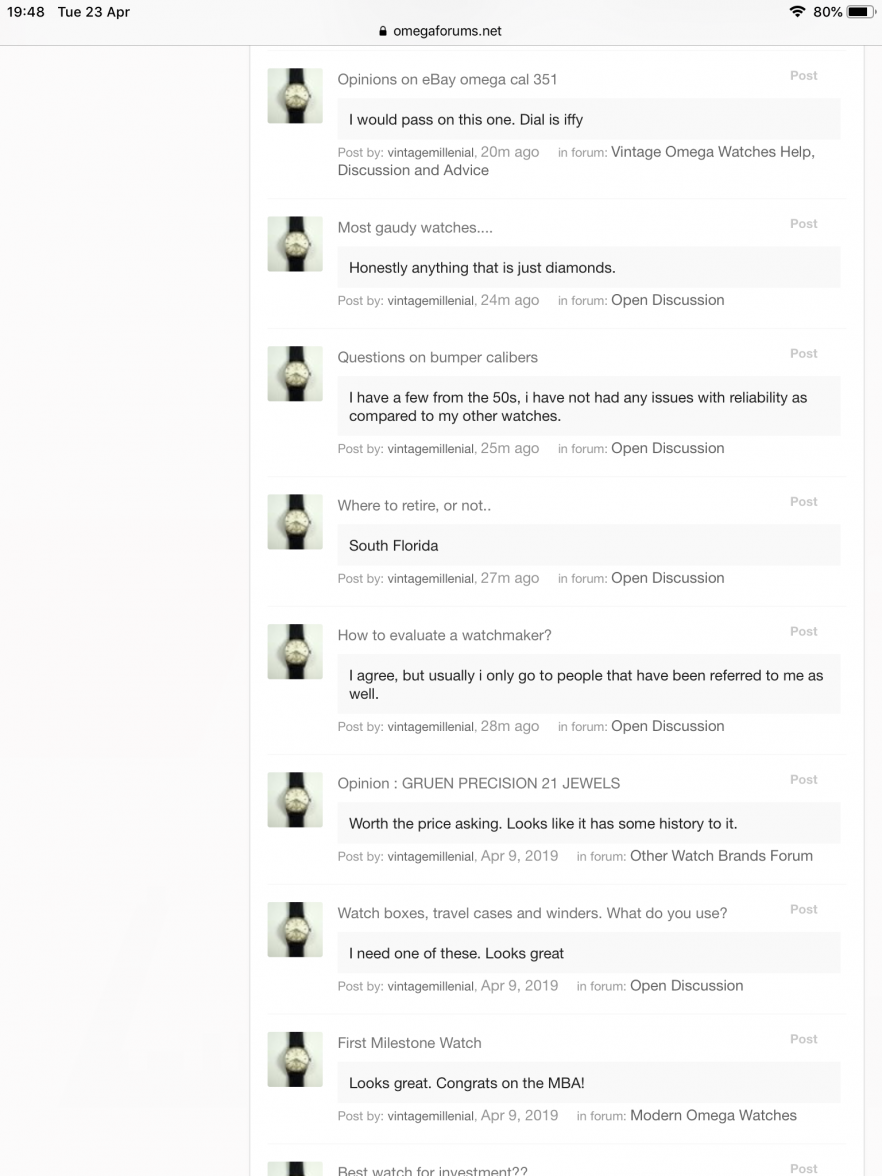This screenshot has width=882, height=1176.
Task: Go to the Modern Omega Watches forum
Action: 713,1115
